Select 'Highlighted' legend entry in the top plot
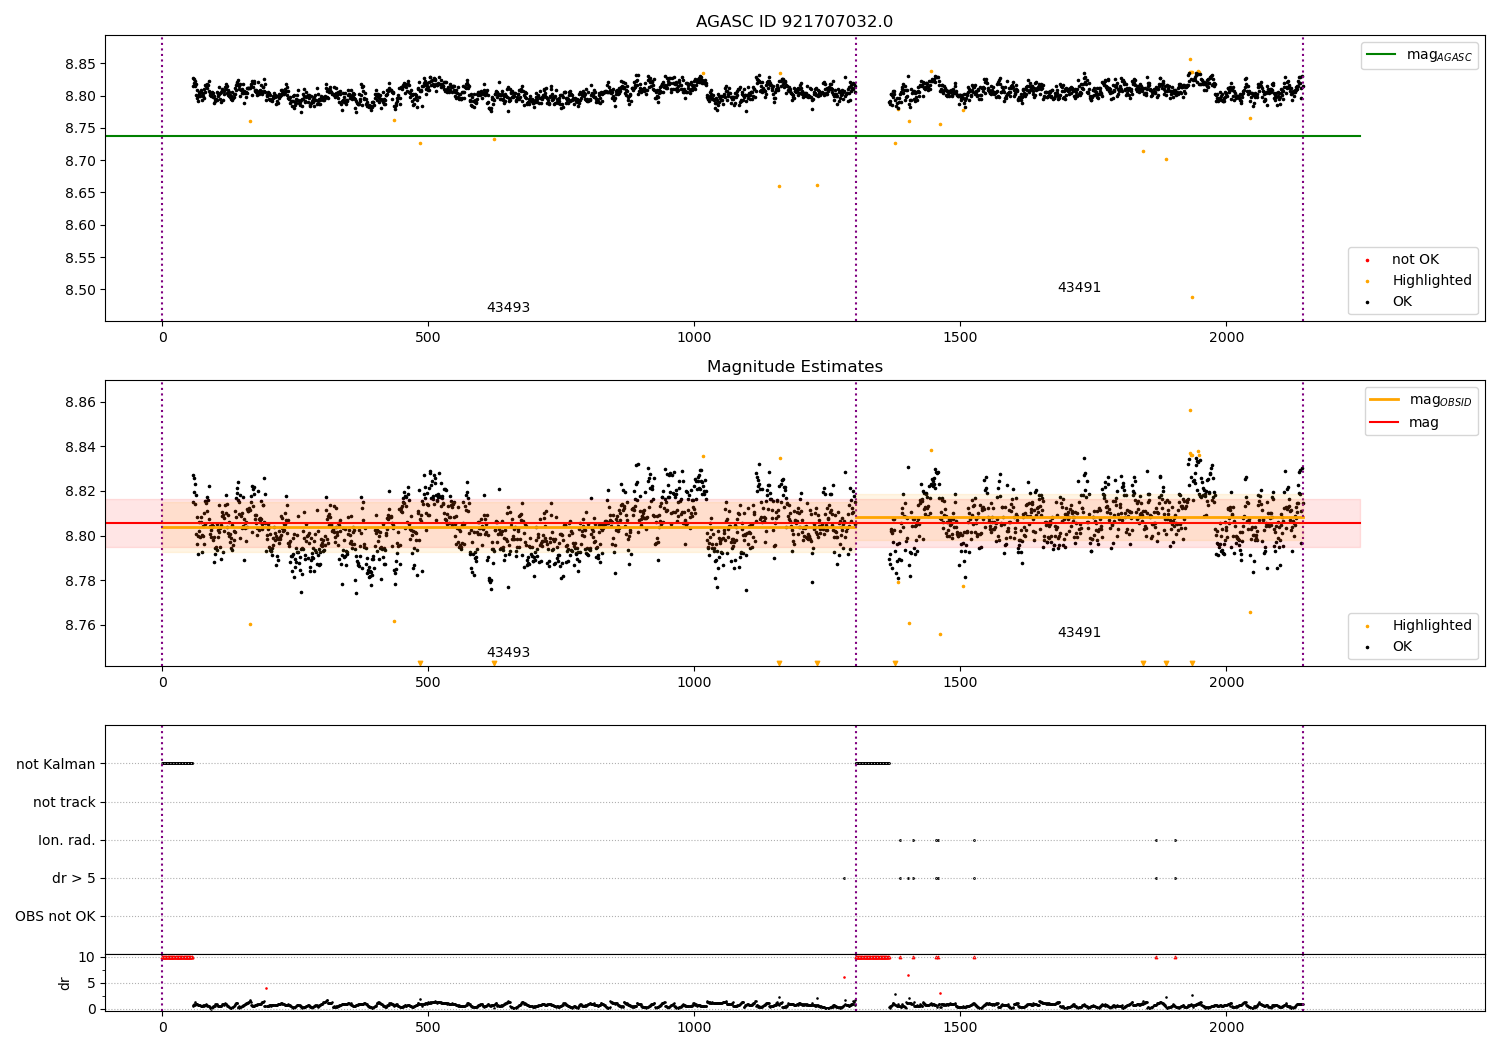 click(x=1420, y=281)
